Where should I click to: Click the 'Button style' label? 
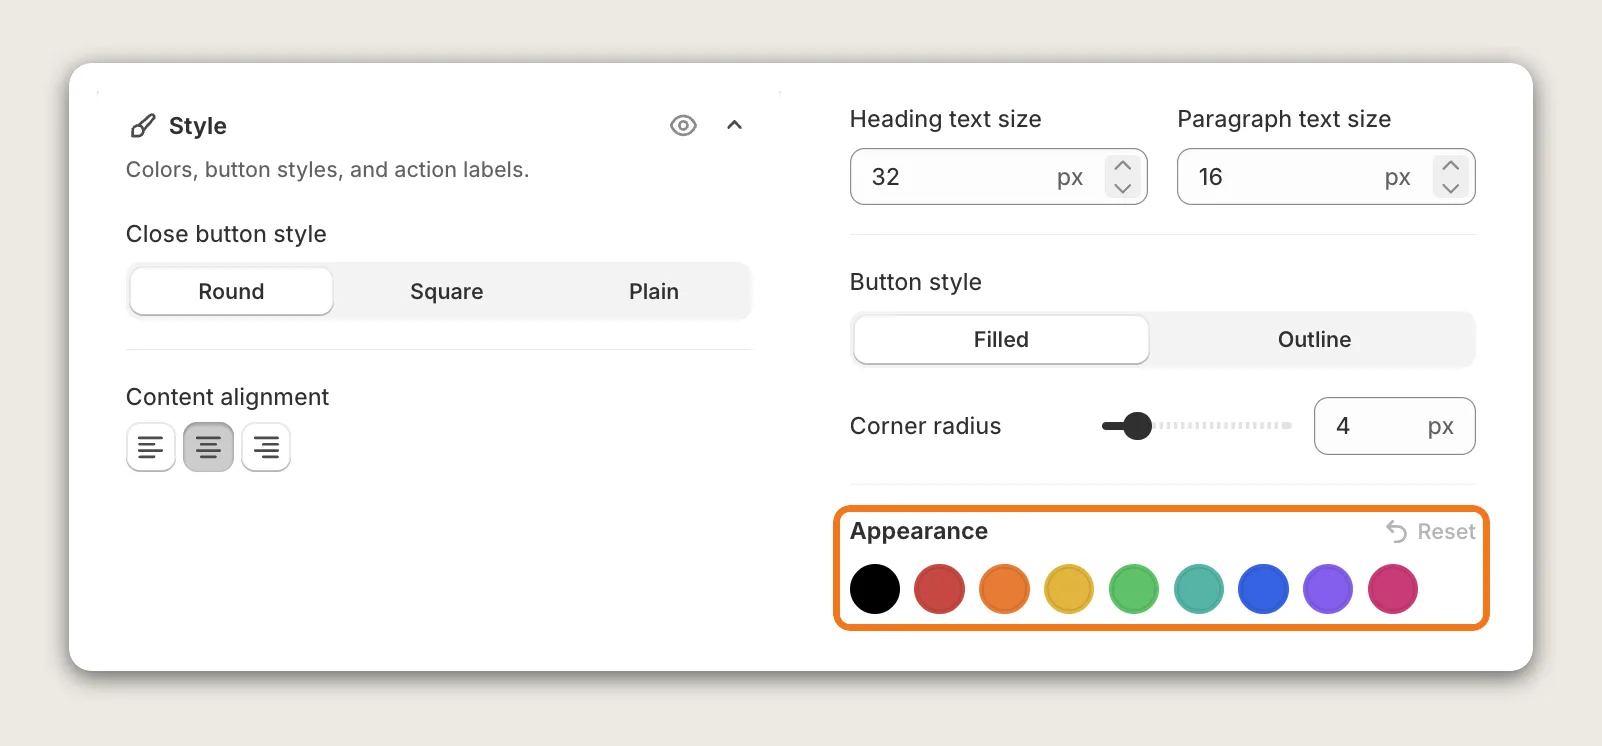(x=916, y=282)
